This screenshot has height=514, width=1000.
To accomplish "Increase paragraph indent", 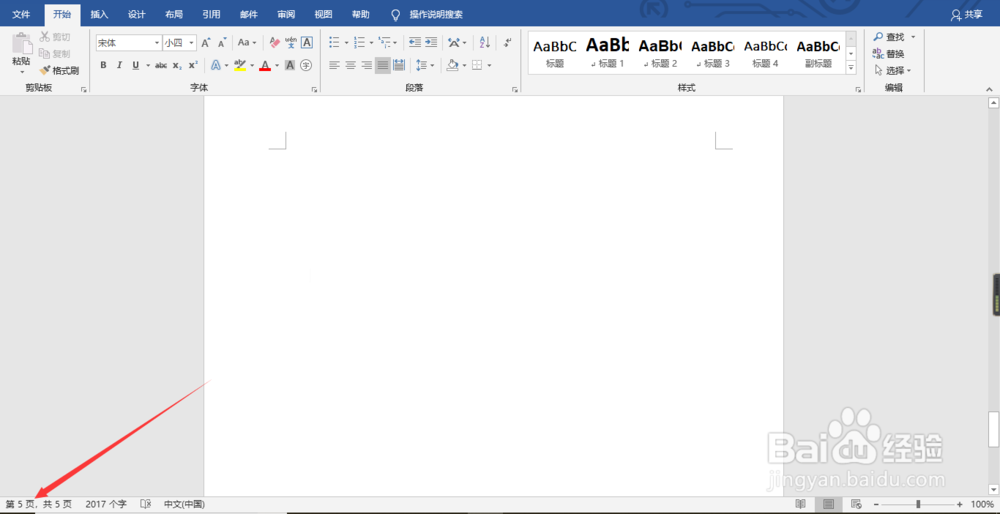I will pyautogui.click(x=432, y=43).
